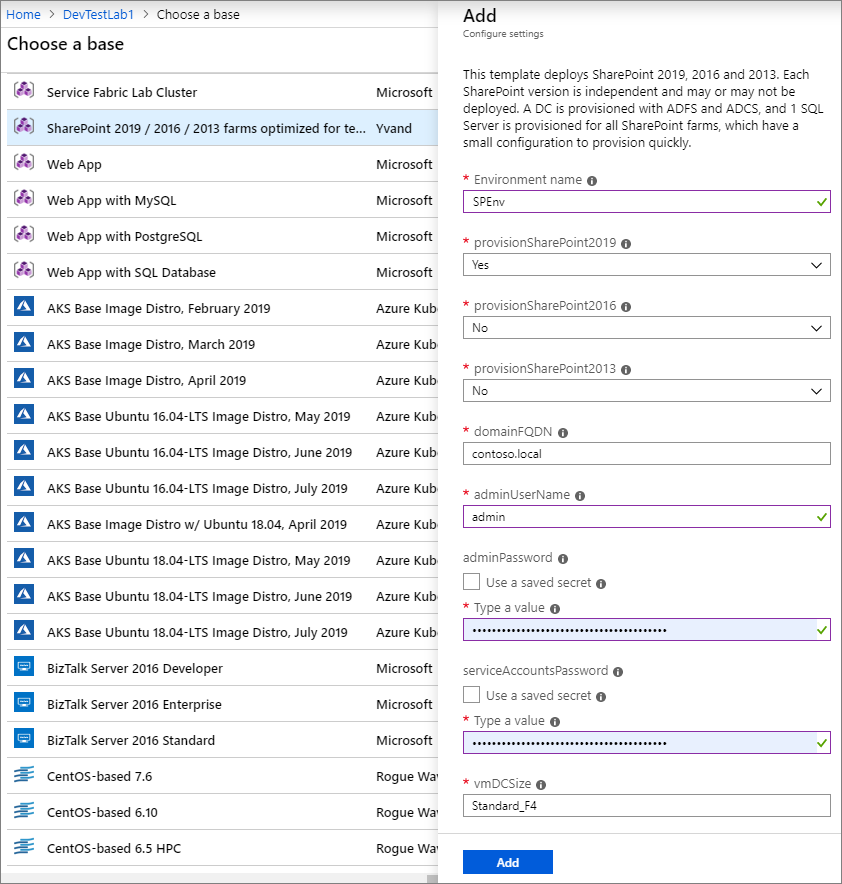Image resolution: width=842 pixels, height=884 pixels.
Task: Edit the adminUserName field
Action: pyautogui.click(x=646, y=517)
